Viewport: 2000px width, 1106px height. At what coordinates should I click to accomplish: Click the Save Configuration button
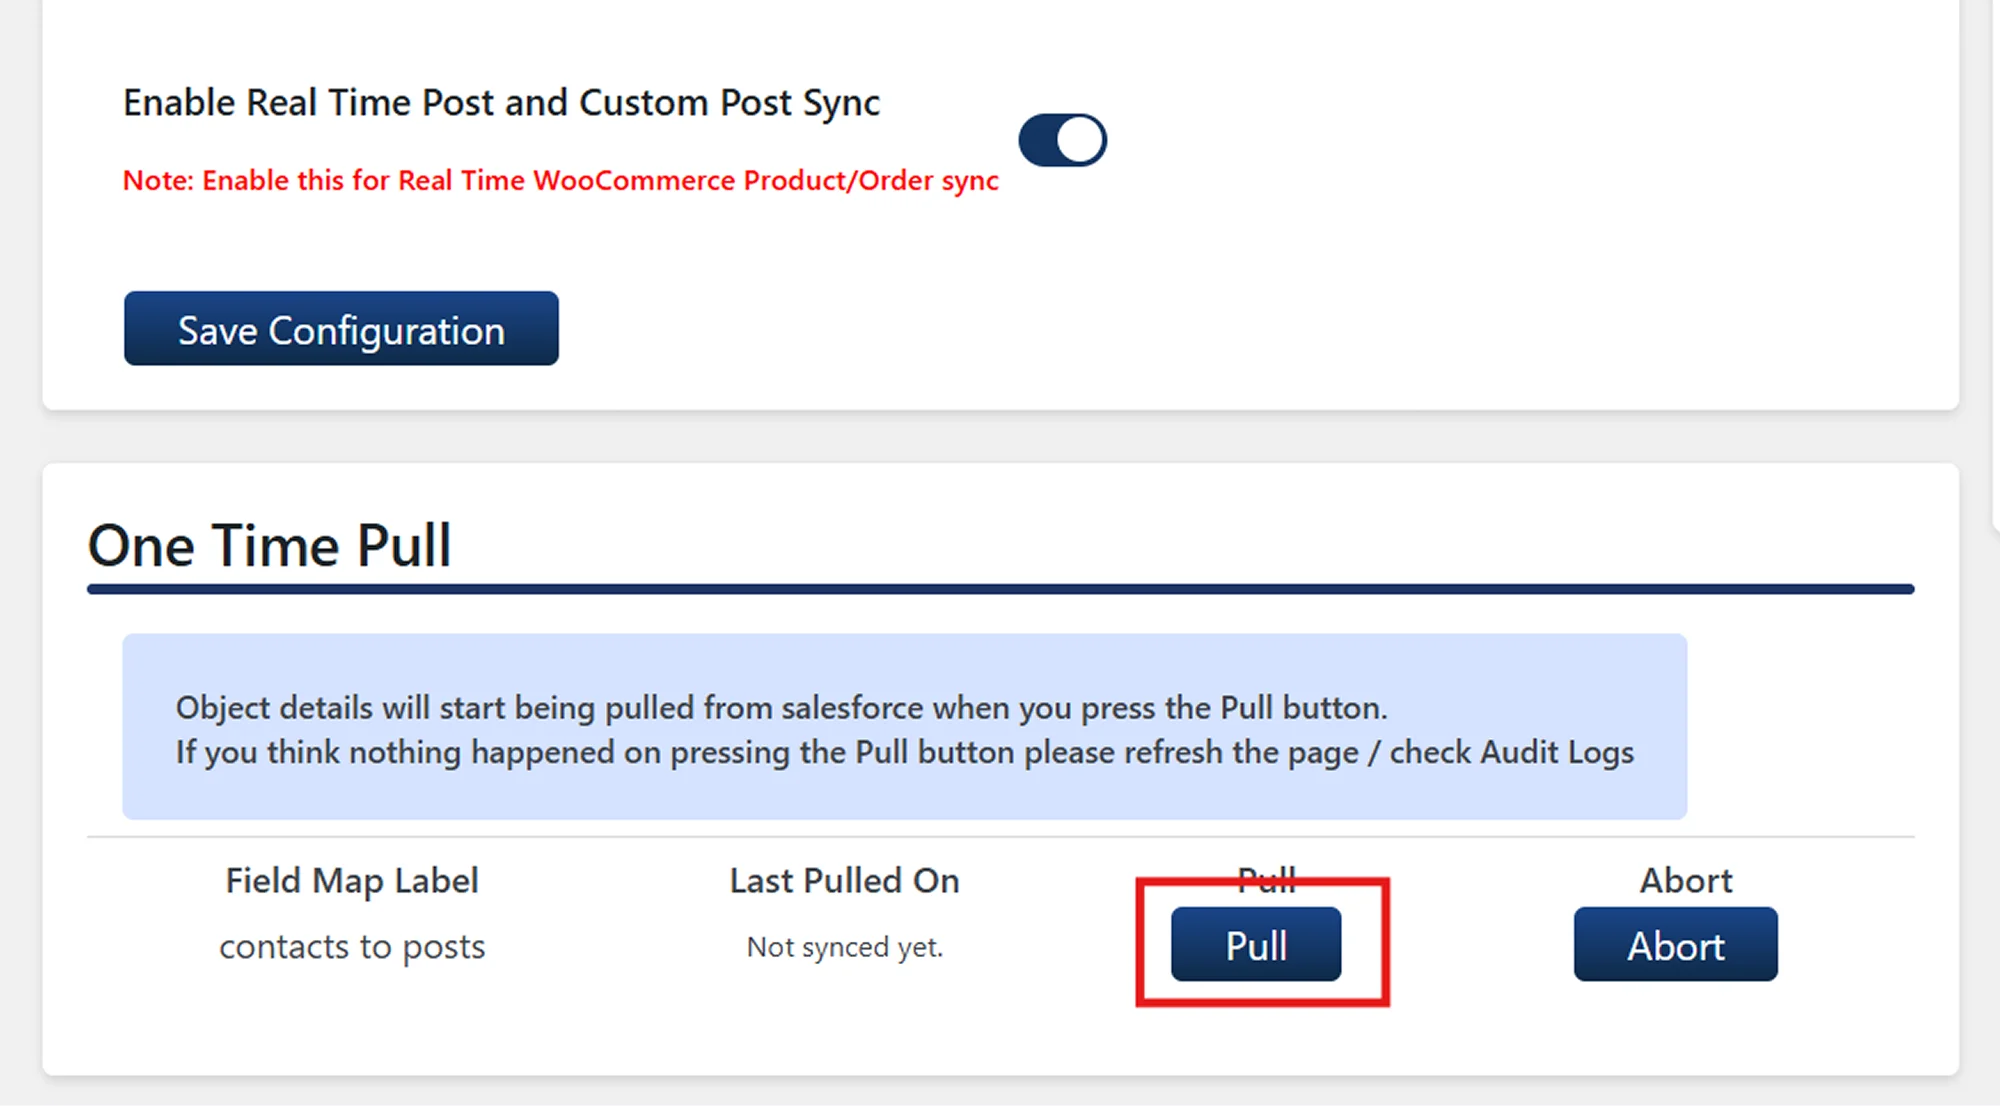[341, 329]
